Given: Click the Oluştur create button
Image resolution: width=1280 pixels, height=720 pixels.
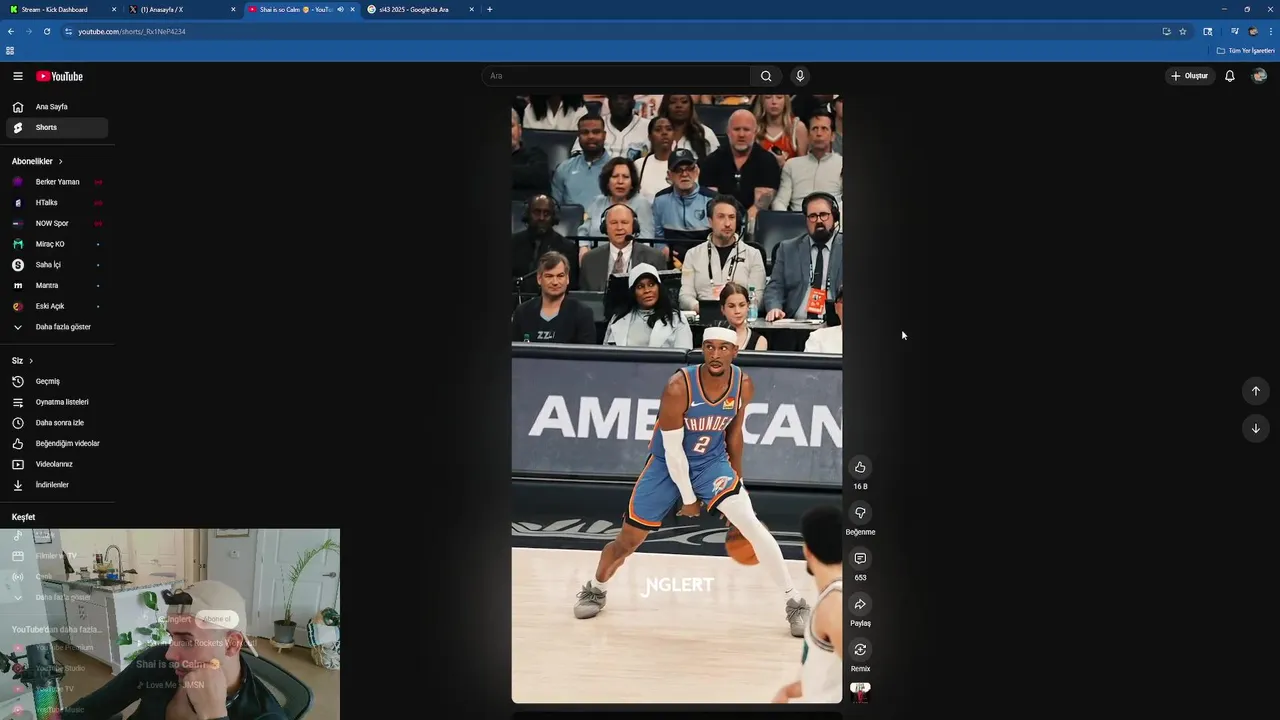Looking at the screenshot, I should click(x=1190, y=76).
